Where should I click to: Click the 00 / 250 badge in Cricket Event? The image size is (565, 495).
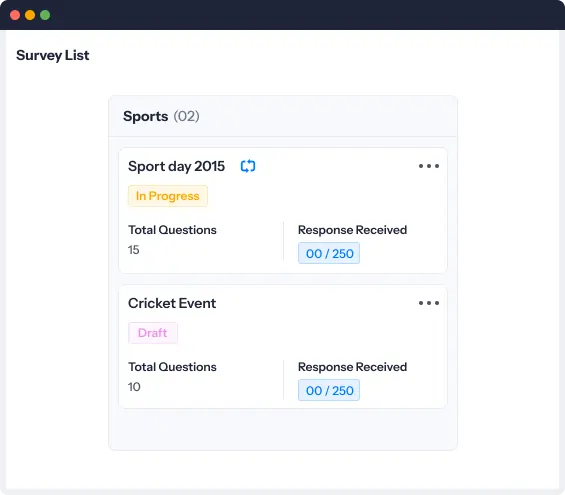[x=329, y=390]
